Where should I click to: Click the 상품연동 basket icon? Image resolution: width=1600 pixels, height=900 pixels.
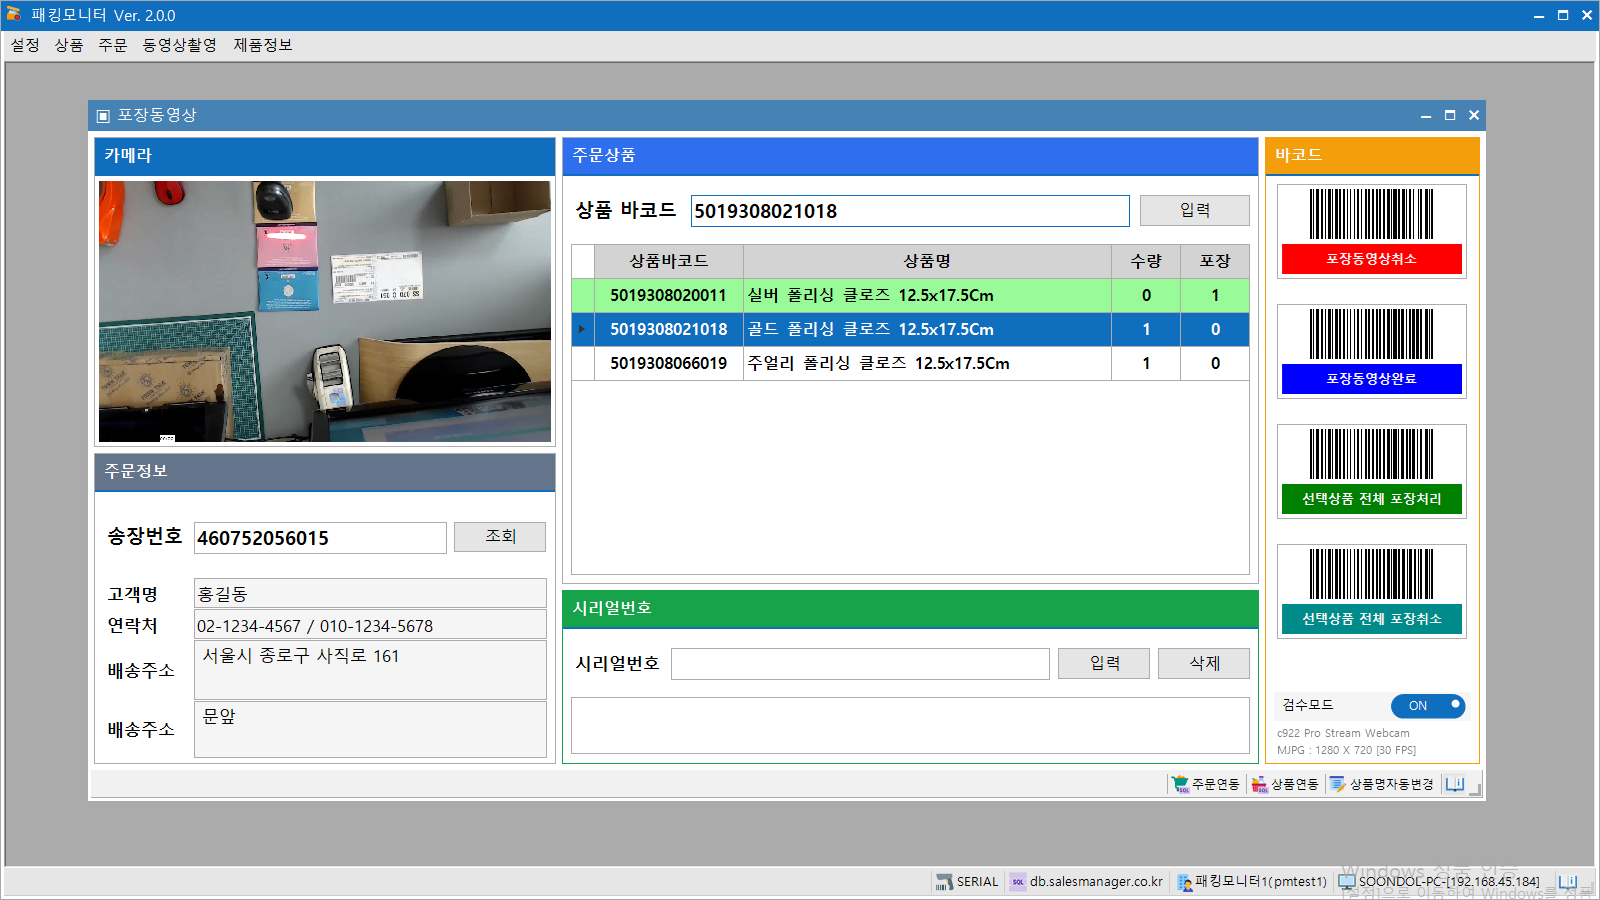(x=1260, y=784)
